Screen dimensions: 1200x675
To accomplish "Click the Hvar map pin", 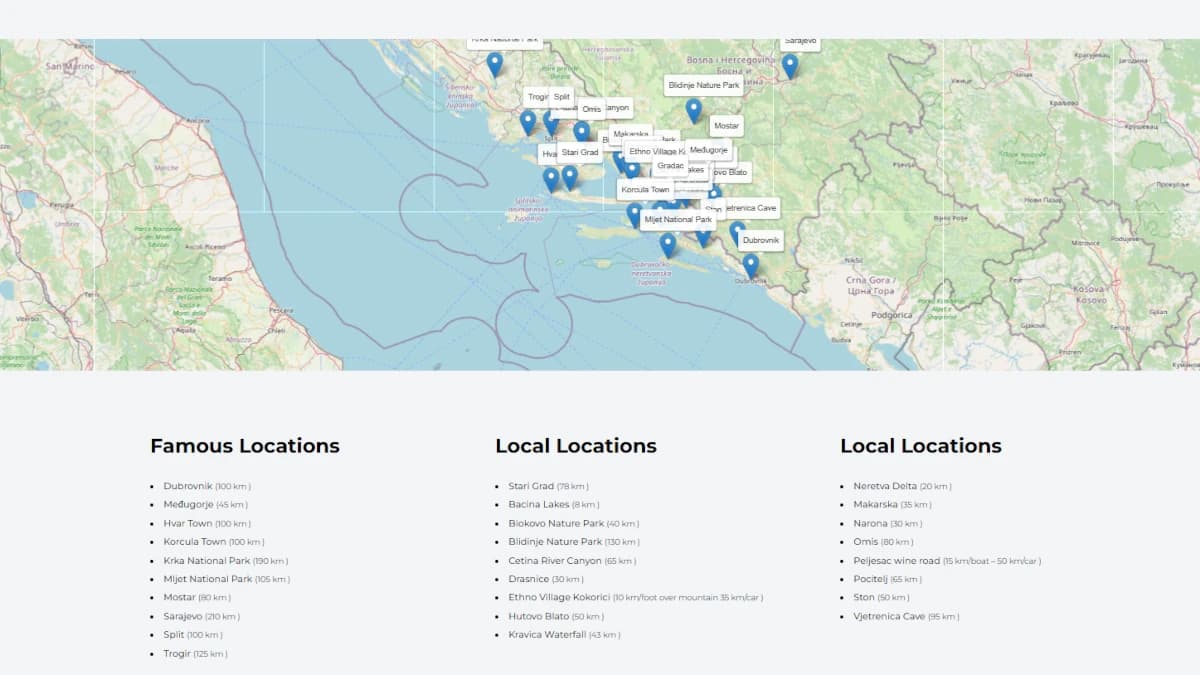I will tap(551, 180).
